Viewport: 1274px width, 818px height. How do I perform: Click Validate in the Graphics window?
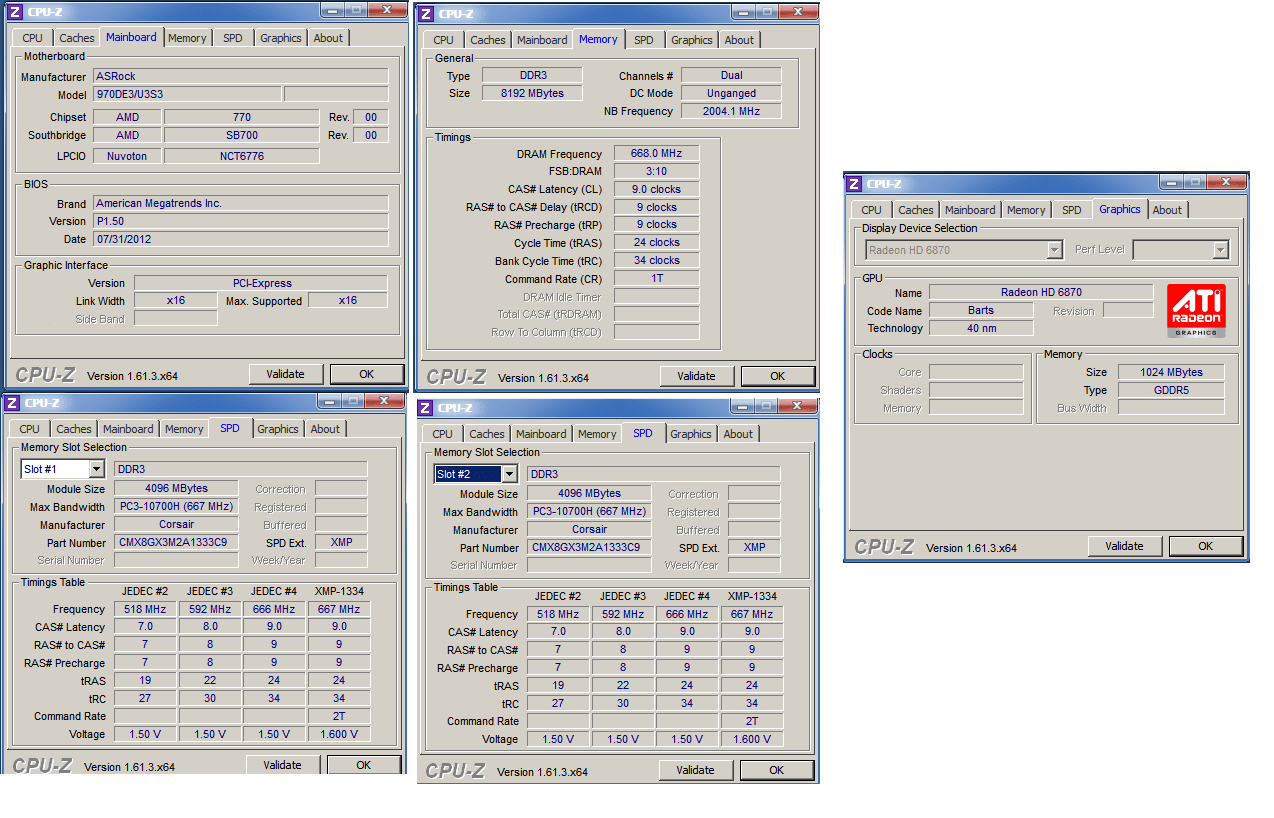tap(1125, 546)
